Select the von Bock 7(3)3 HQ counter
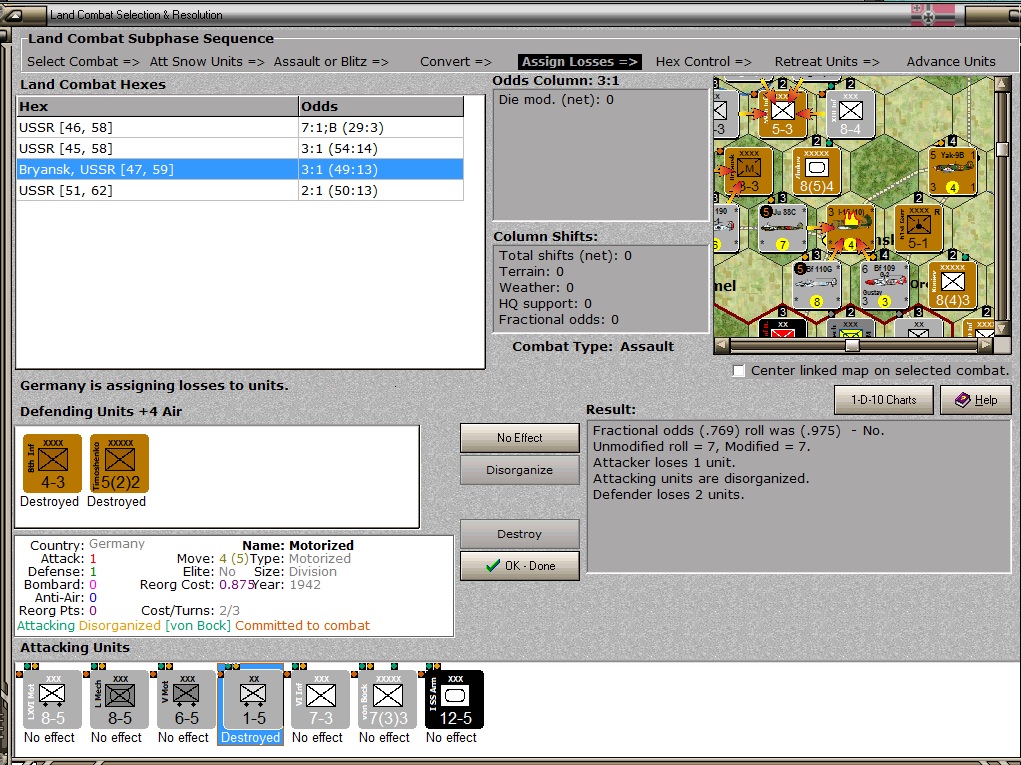The width and height of the screenshot is (1021, 765). click(387, 700)
